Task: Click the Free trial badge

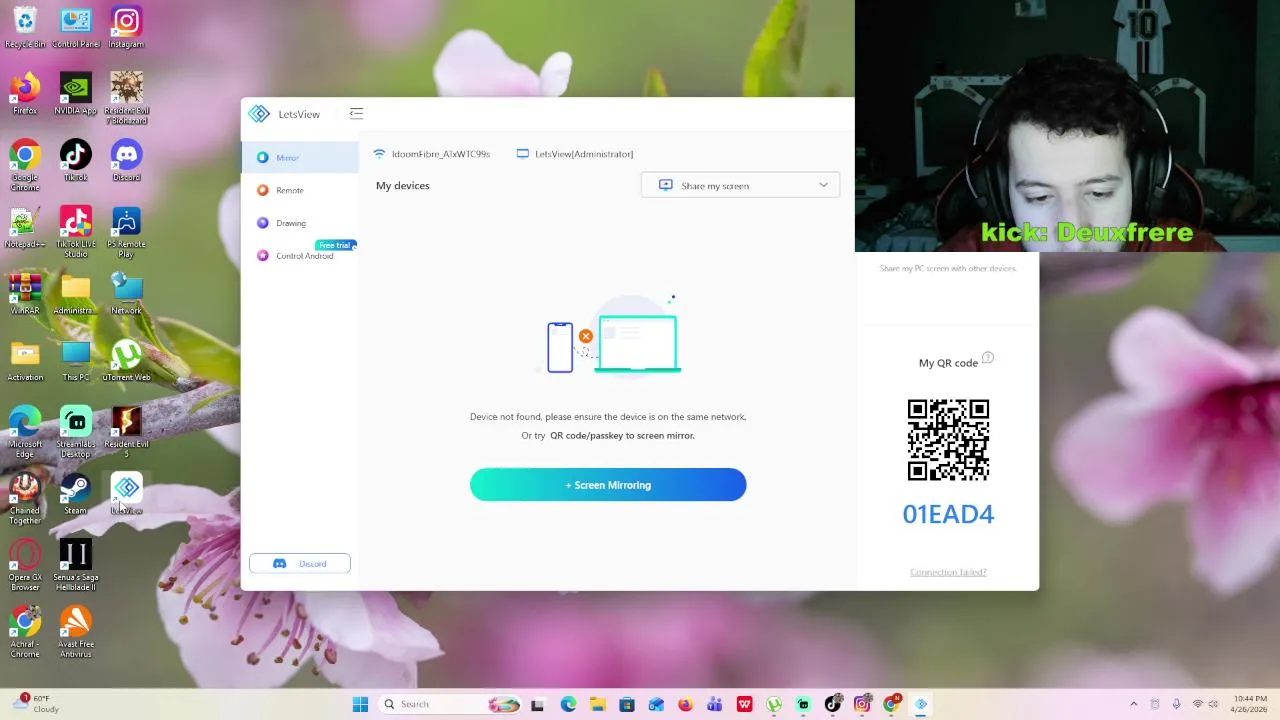Action: pyautogui.click(x=336, y=245)
